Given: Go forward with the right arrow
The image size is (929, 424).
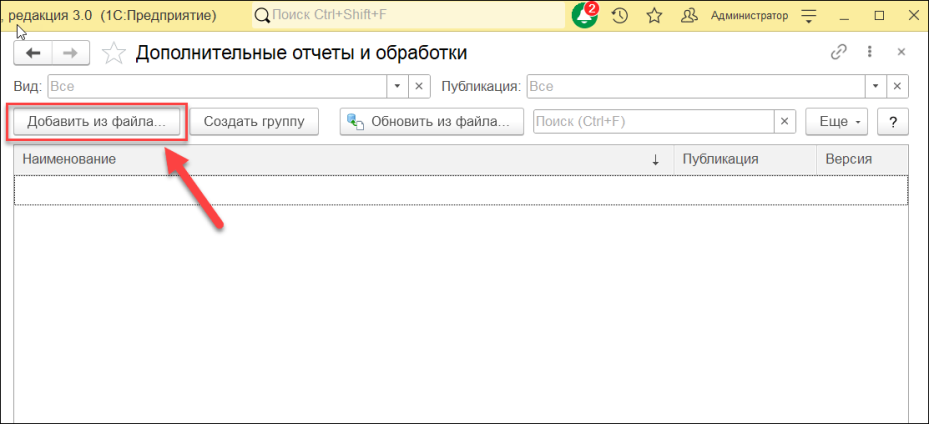Looking at the screenshot, I should click(x=71, y=53).
